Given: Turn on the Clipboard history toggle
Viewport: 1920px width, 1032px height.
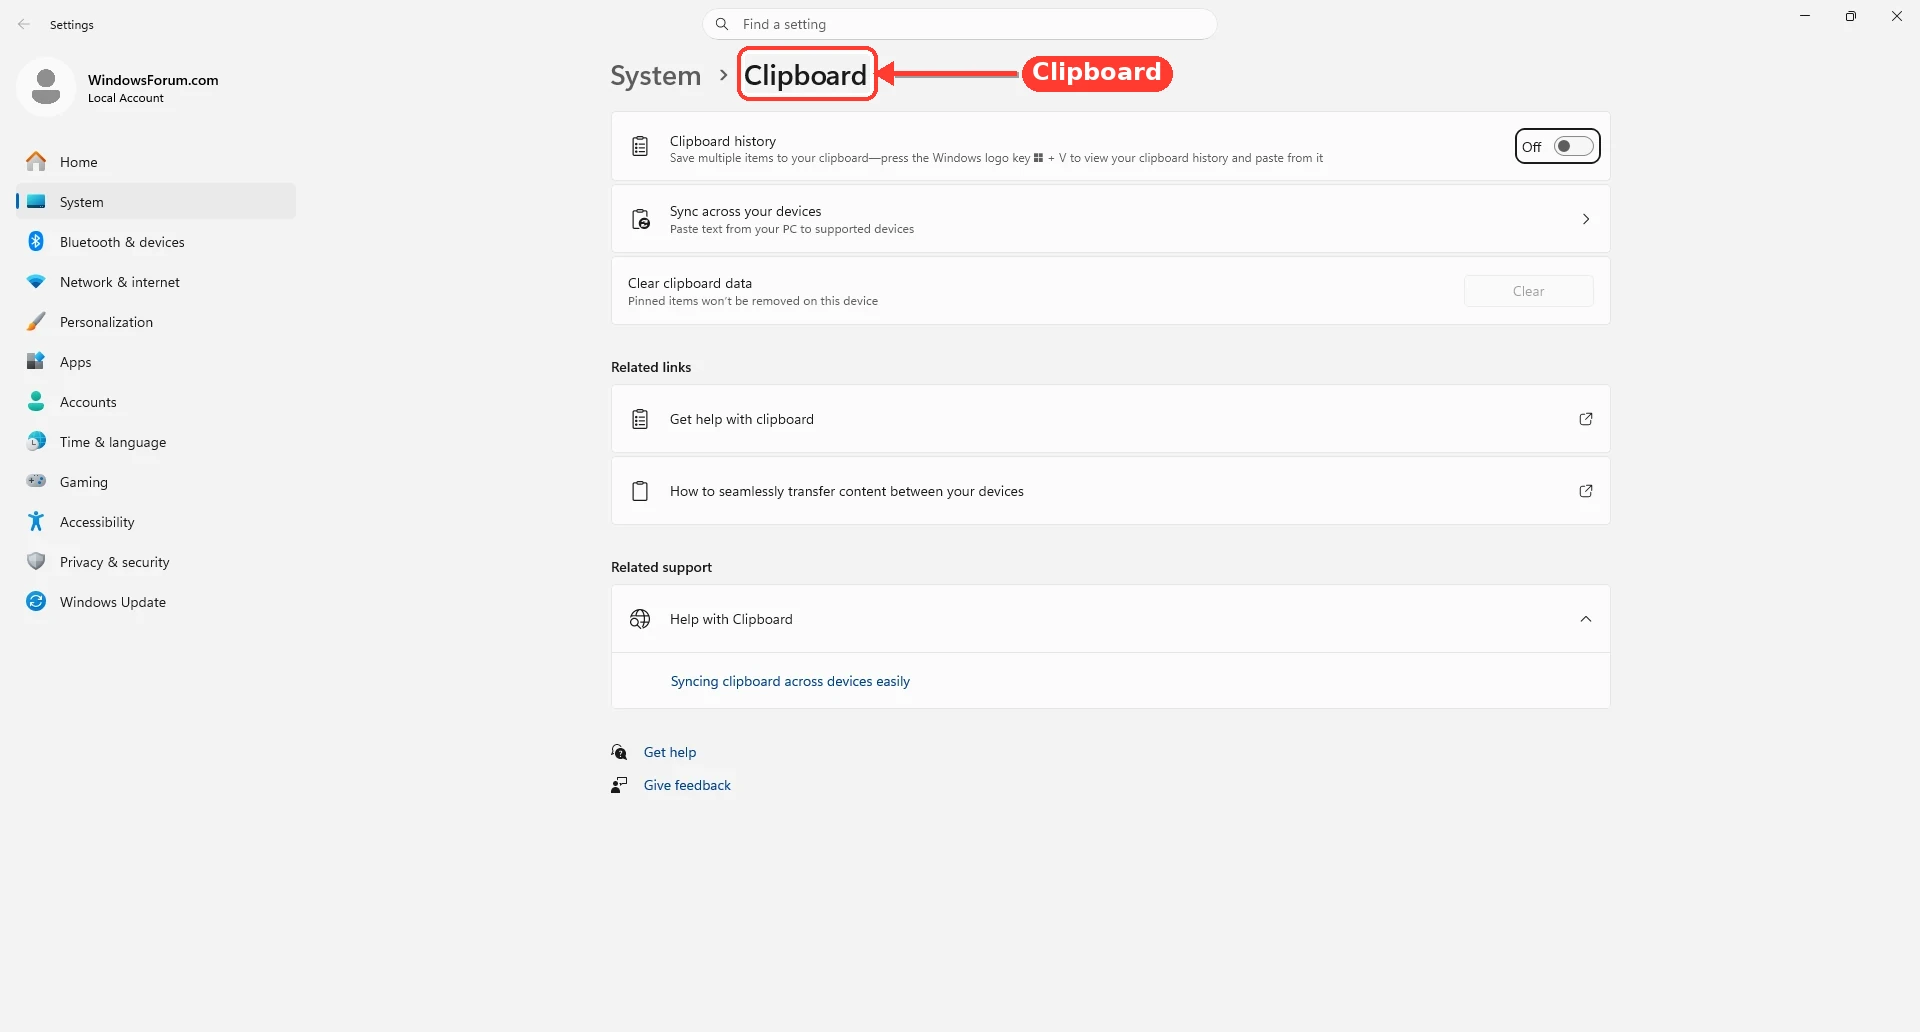Looking at the screenshot, I should (1574, 146).
